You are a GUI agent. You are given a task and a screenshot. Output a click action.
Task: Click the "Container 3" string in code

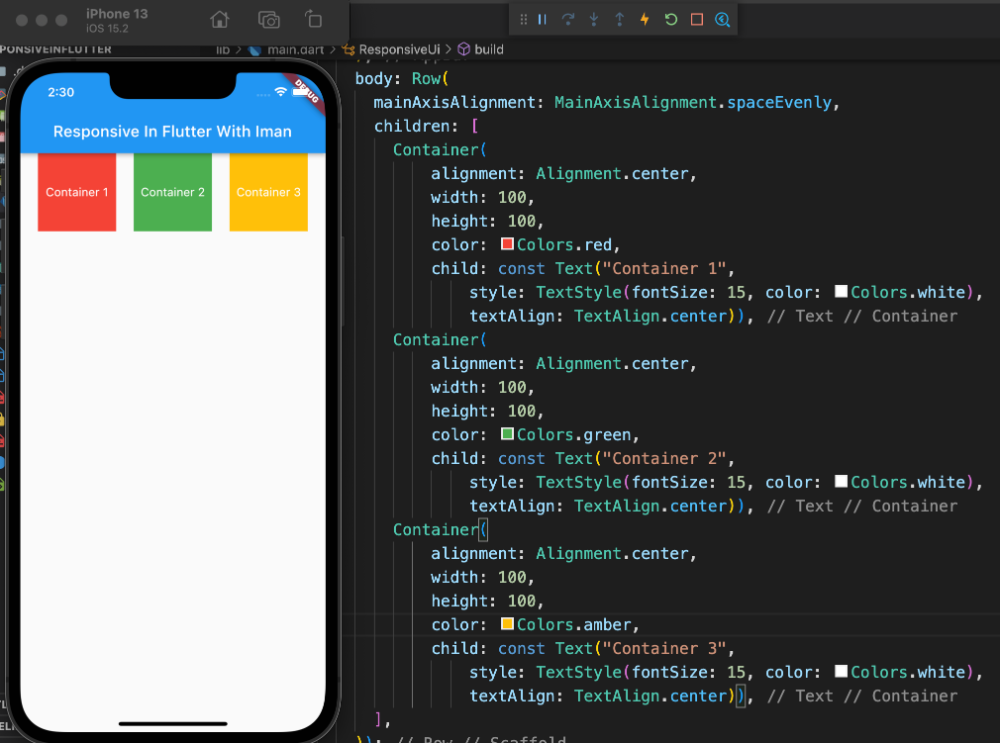tap(664, 649)
